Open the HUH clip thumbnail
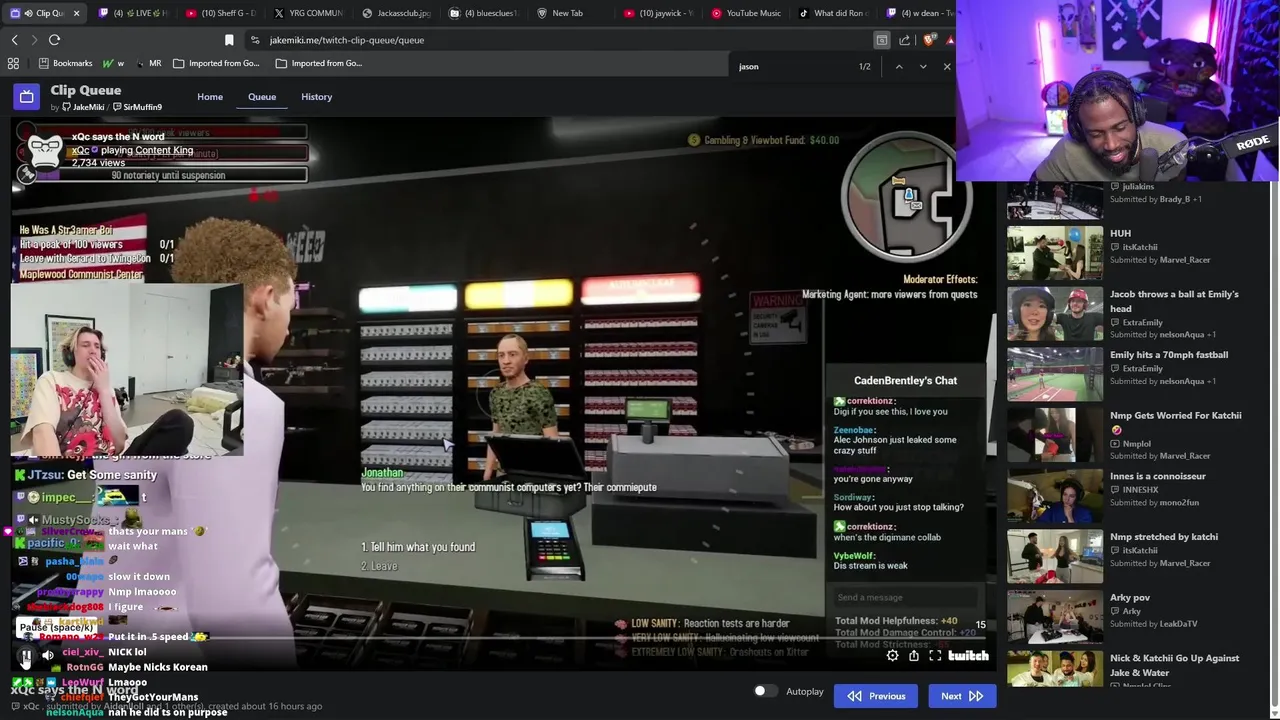The image size is (1280, 720). point(1055,253)
